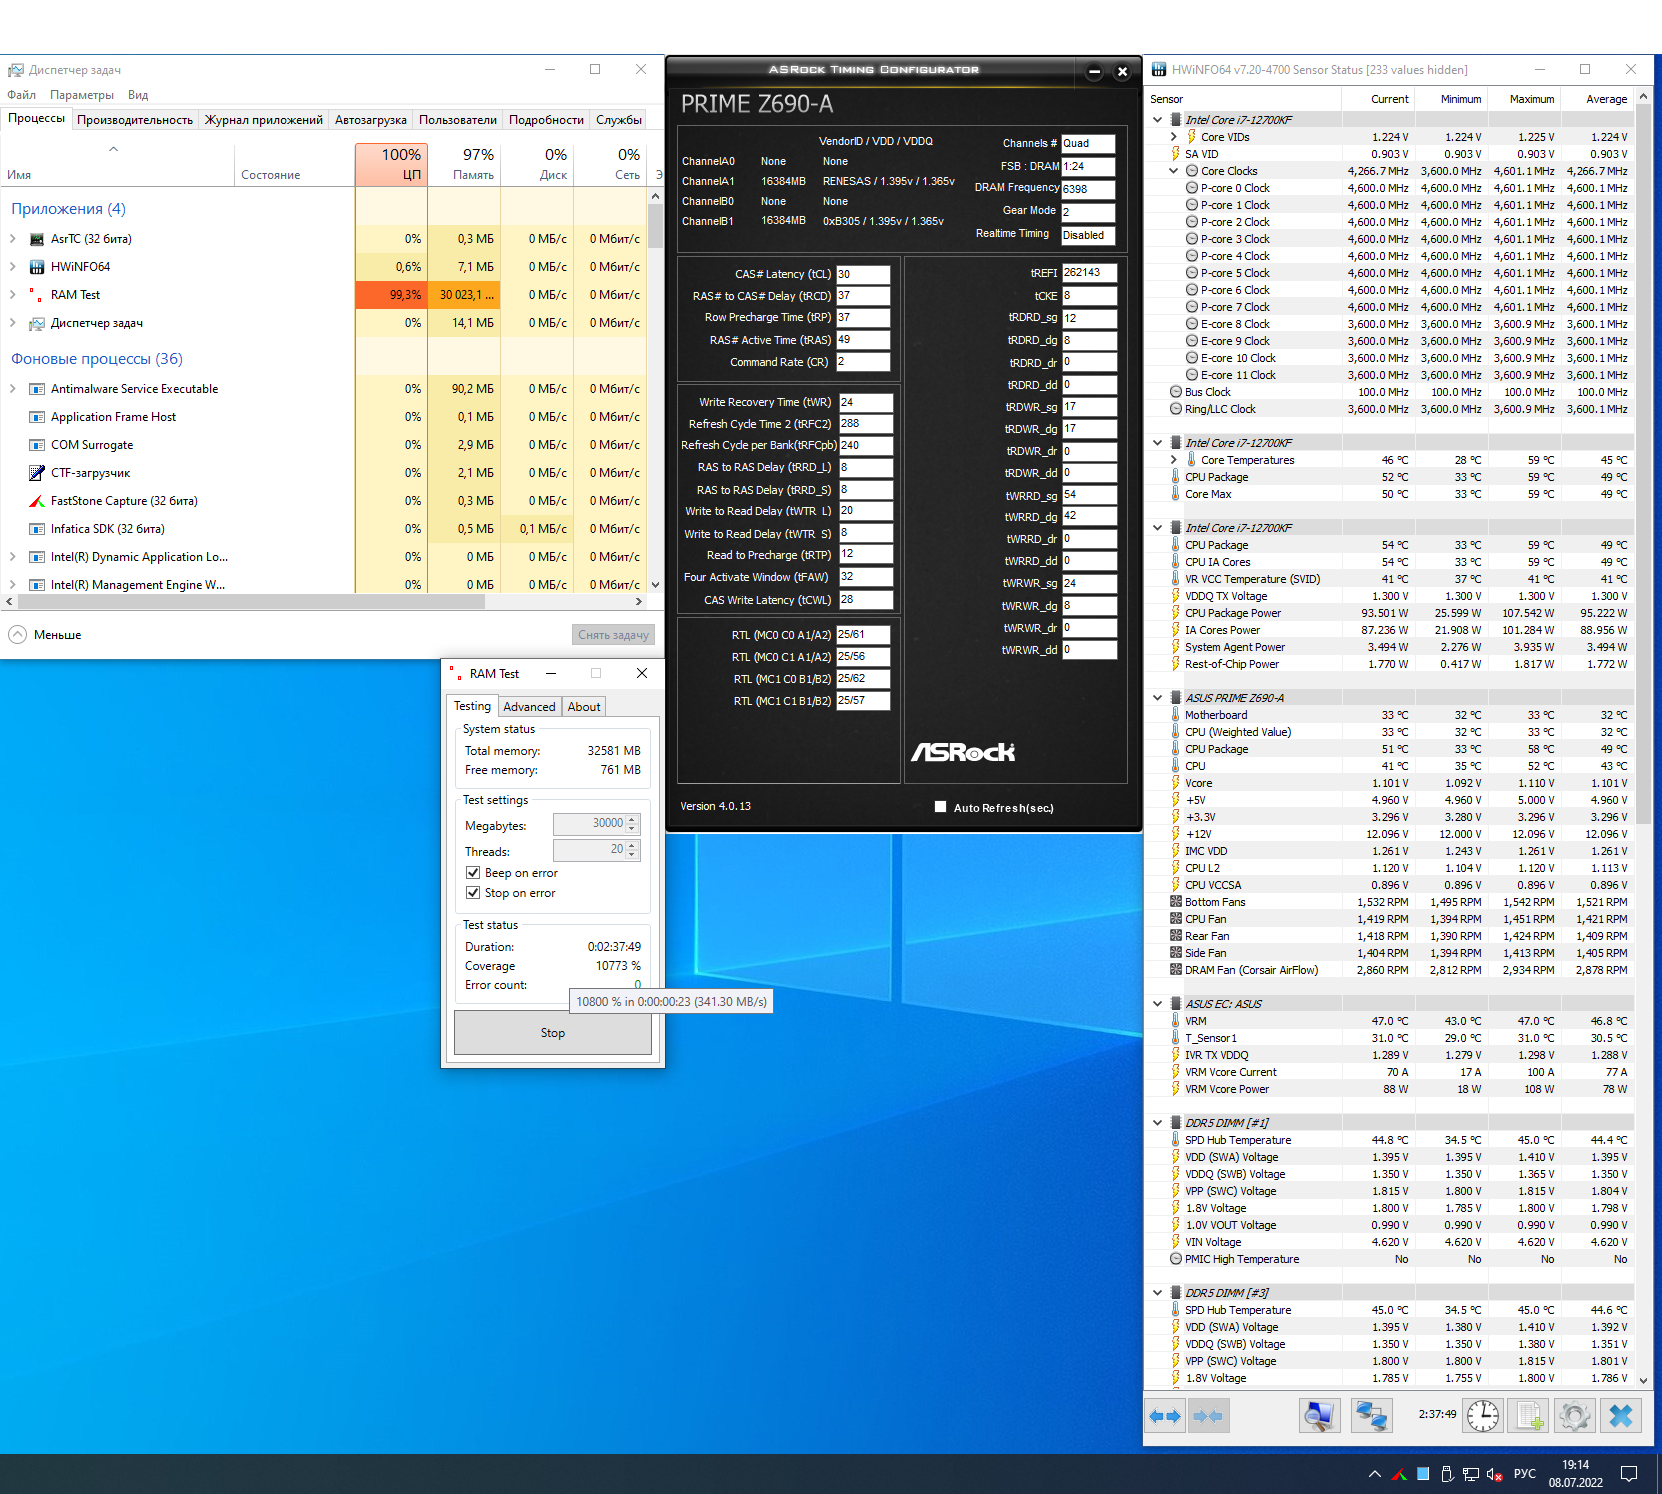Click HWiNFO inward arrows toolbar icon
1662x1494 pixels.
[x=1207, y=1416]
